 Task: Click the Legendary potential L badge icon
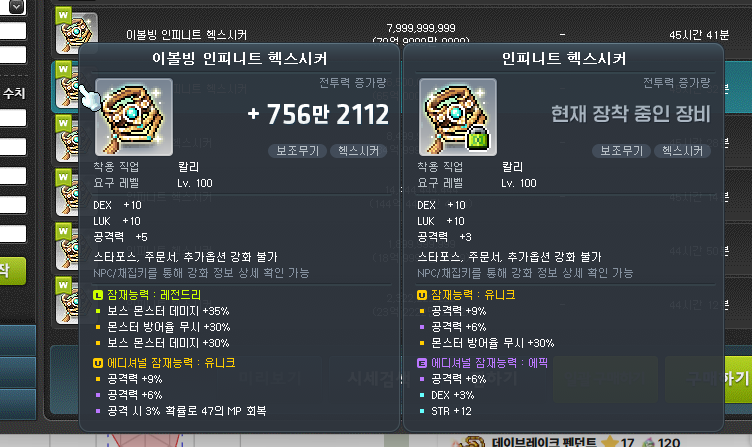point(98,294)
